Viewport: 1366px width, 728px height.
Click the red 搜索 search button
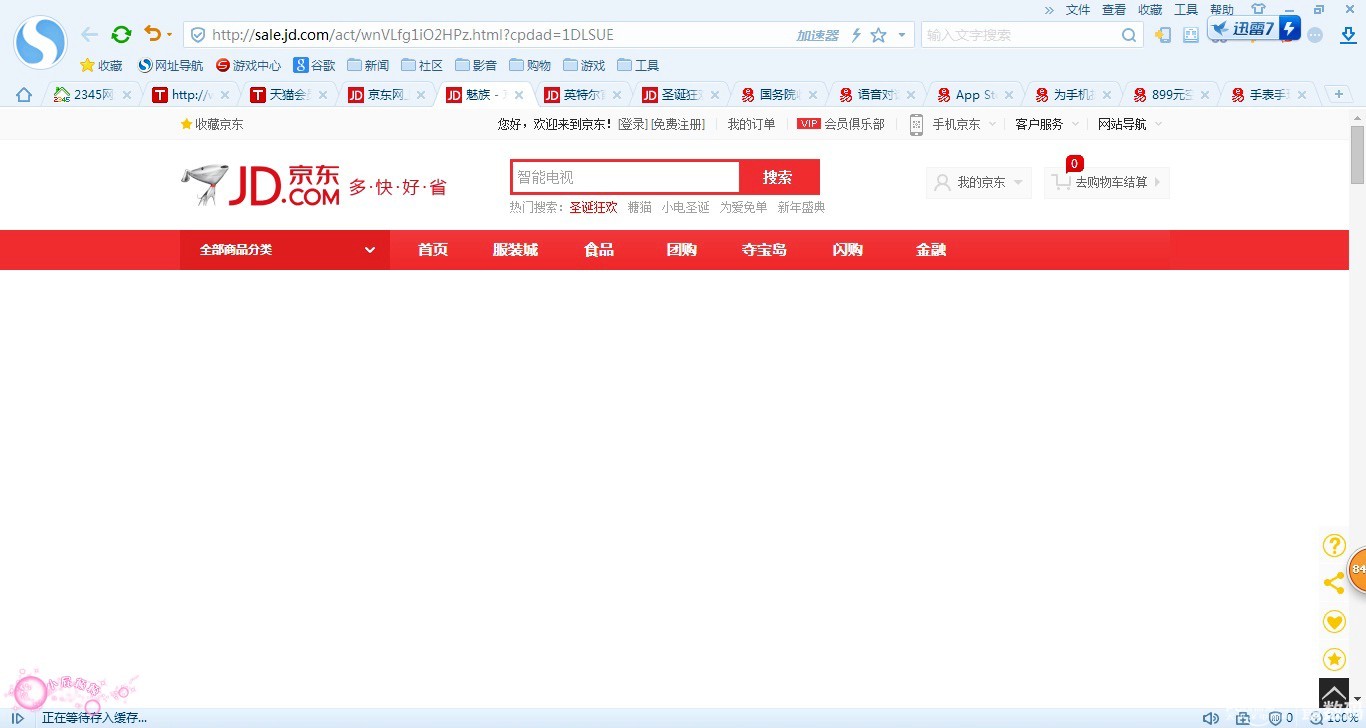click(x=777, y=176)
